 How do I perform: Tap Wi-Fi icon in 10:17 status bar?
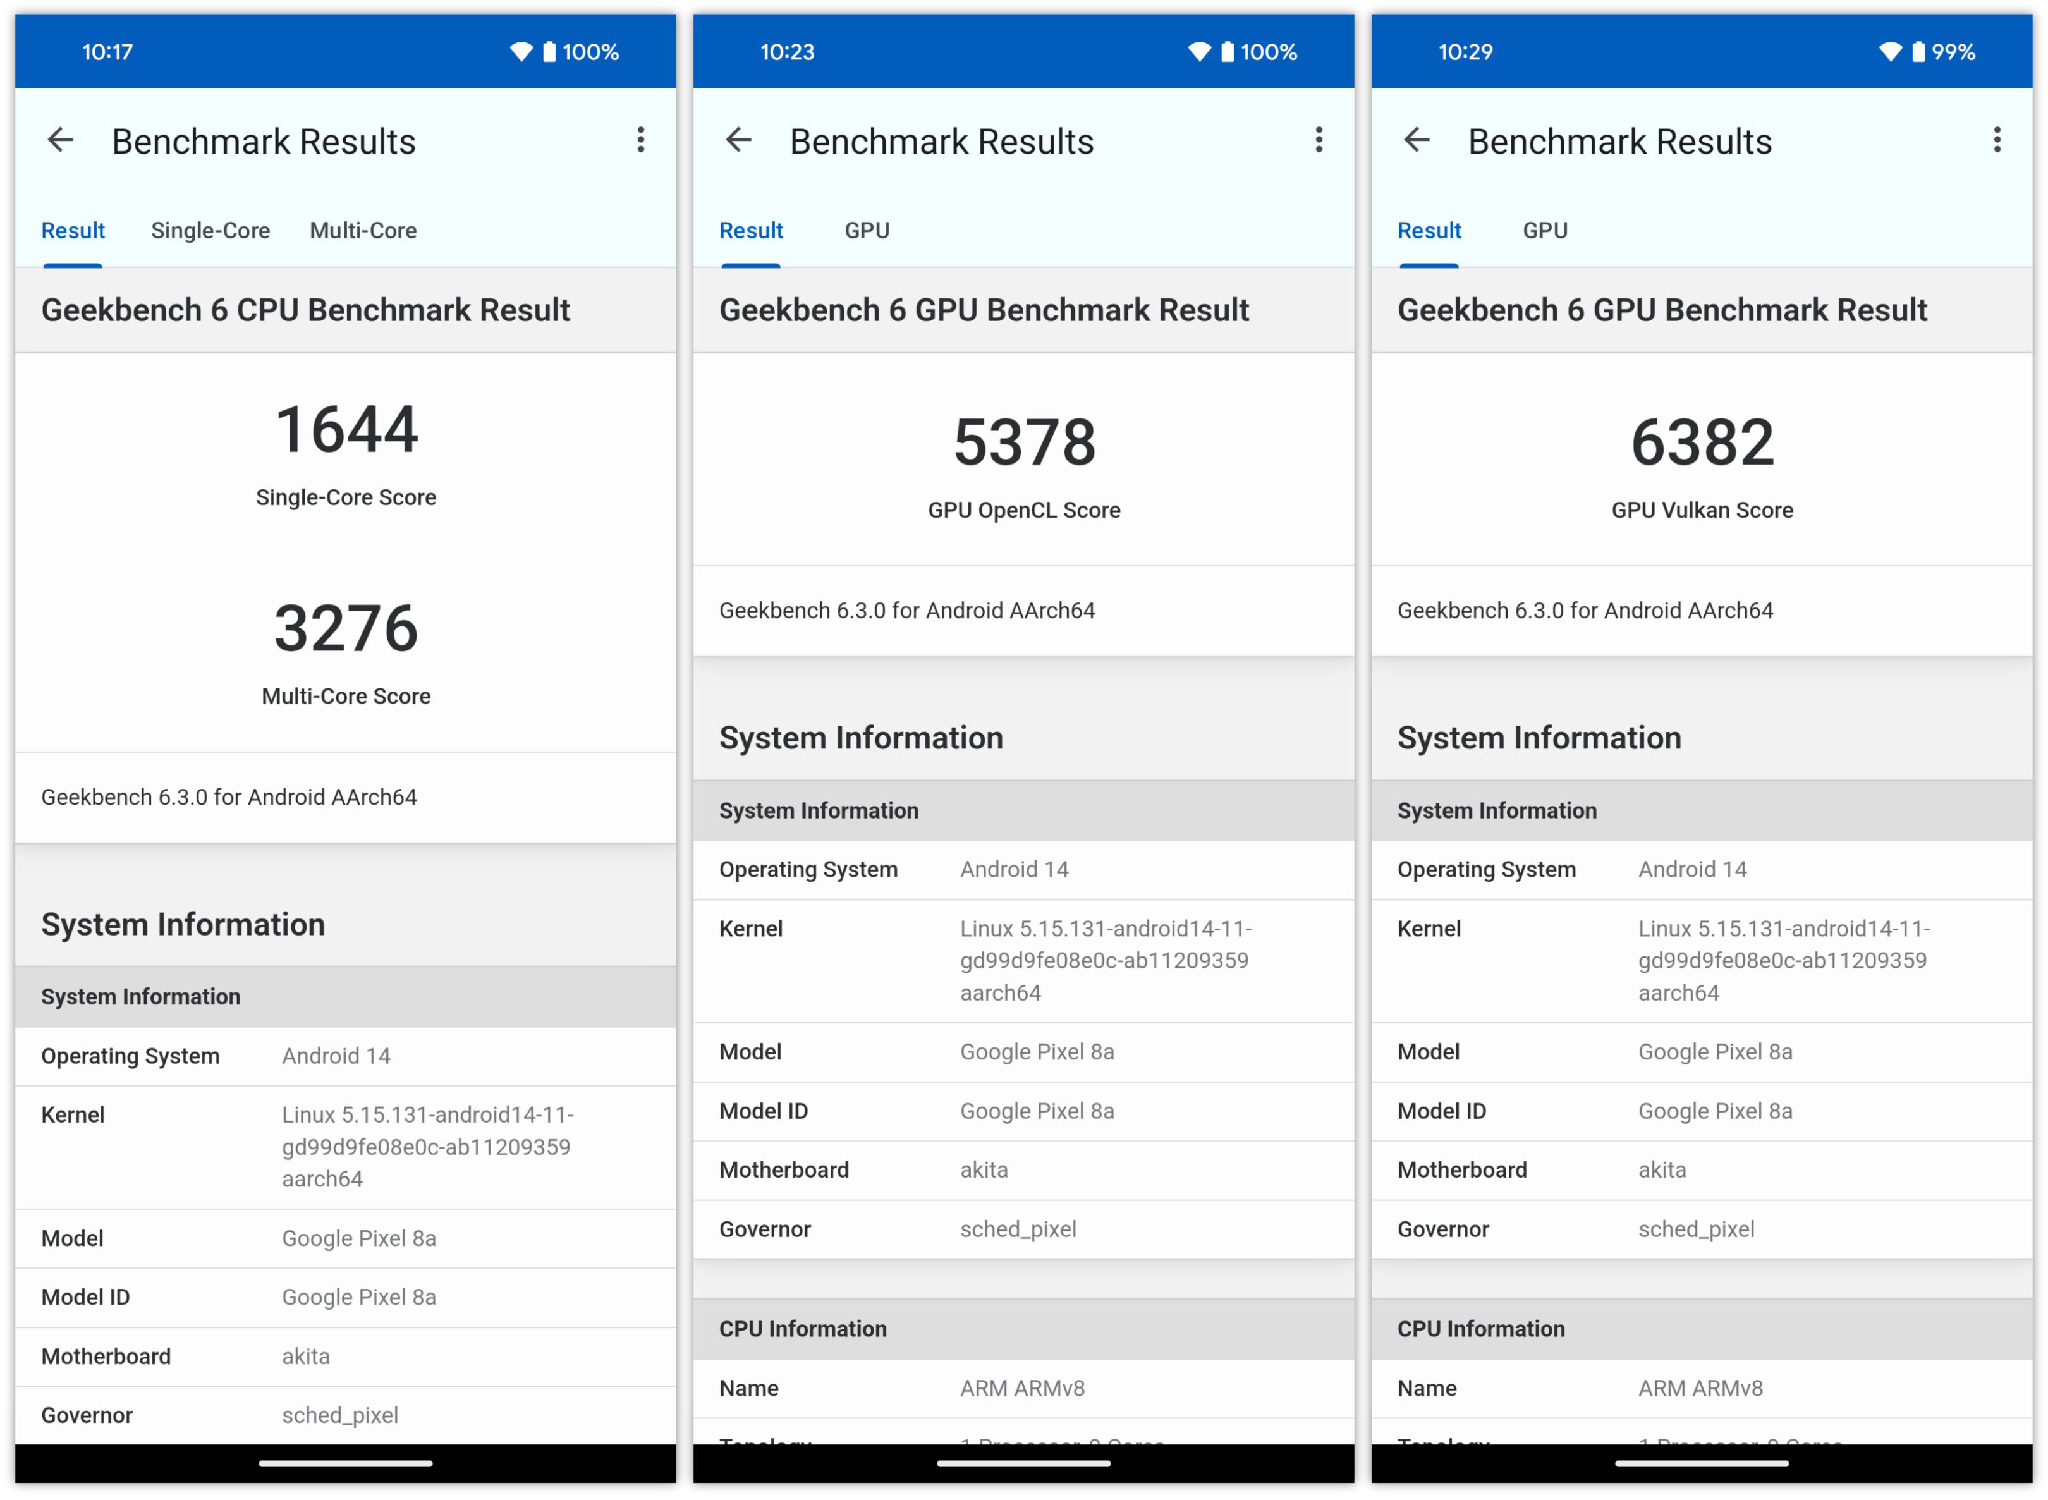point(521,52)
